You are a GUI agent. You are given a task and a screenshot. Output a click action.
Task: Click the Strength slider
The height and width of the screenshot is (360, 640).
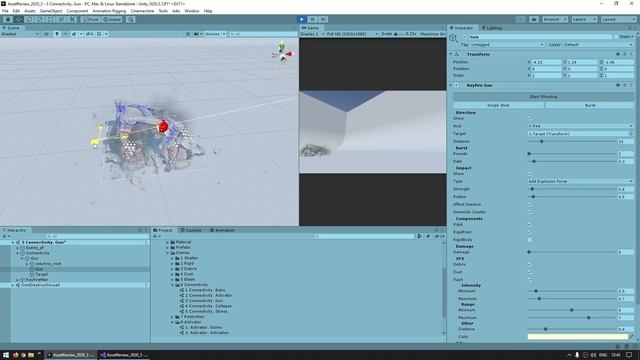(571, 189)
